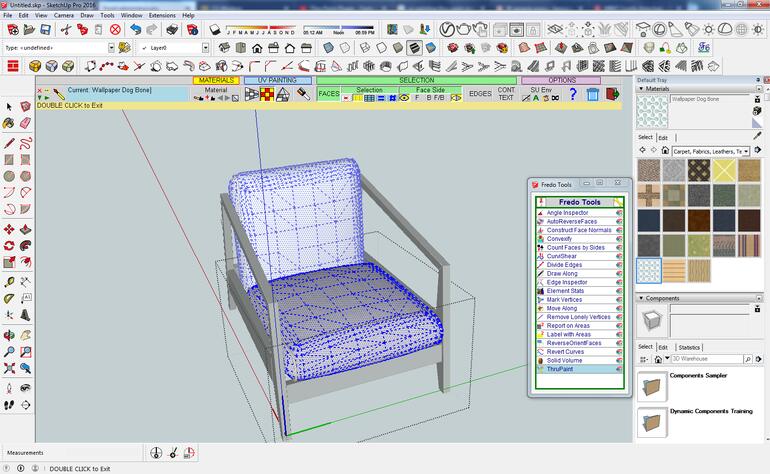Select the yellow crossed fabric swatch
The image size is (770, 474).
tap(723, 170)
